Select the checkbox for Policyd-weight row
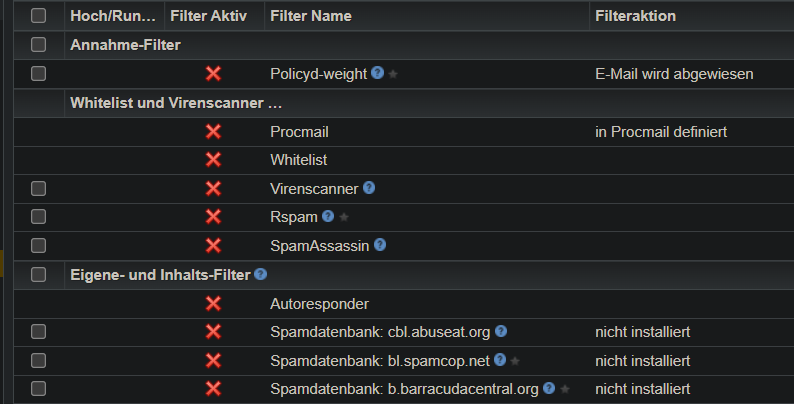Screen dimensions: 794x404 coord(39,73)
